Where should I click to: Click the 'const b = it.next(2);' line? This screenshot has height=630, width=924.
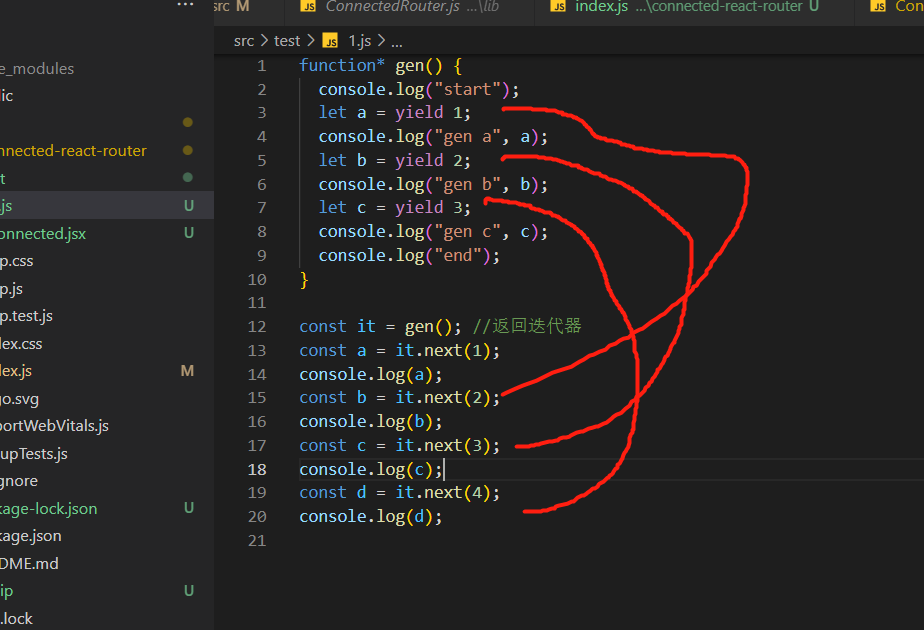[x=400, y=398]
